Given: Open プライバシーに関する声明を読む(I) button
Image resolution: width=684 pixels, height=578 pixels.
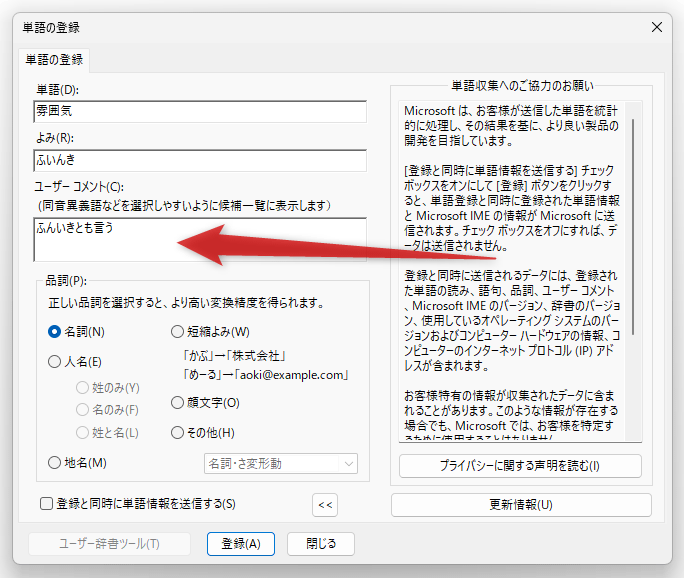Looking at the screenshot, I should coord(520,466).
